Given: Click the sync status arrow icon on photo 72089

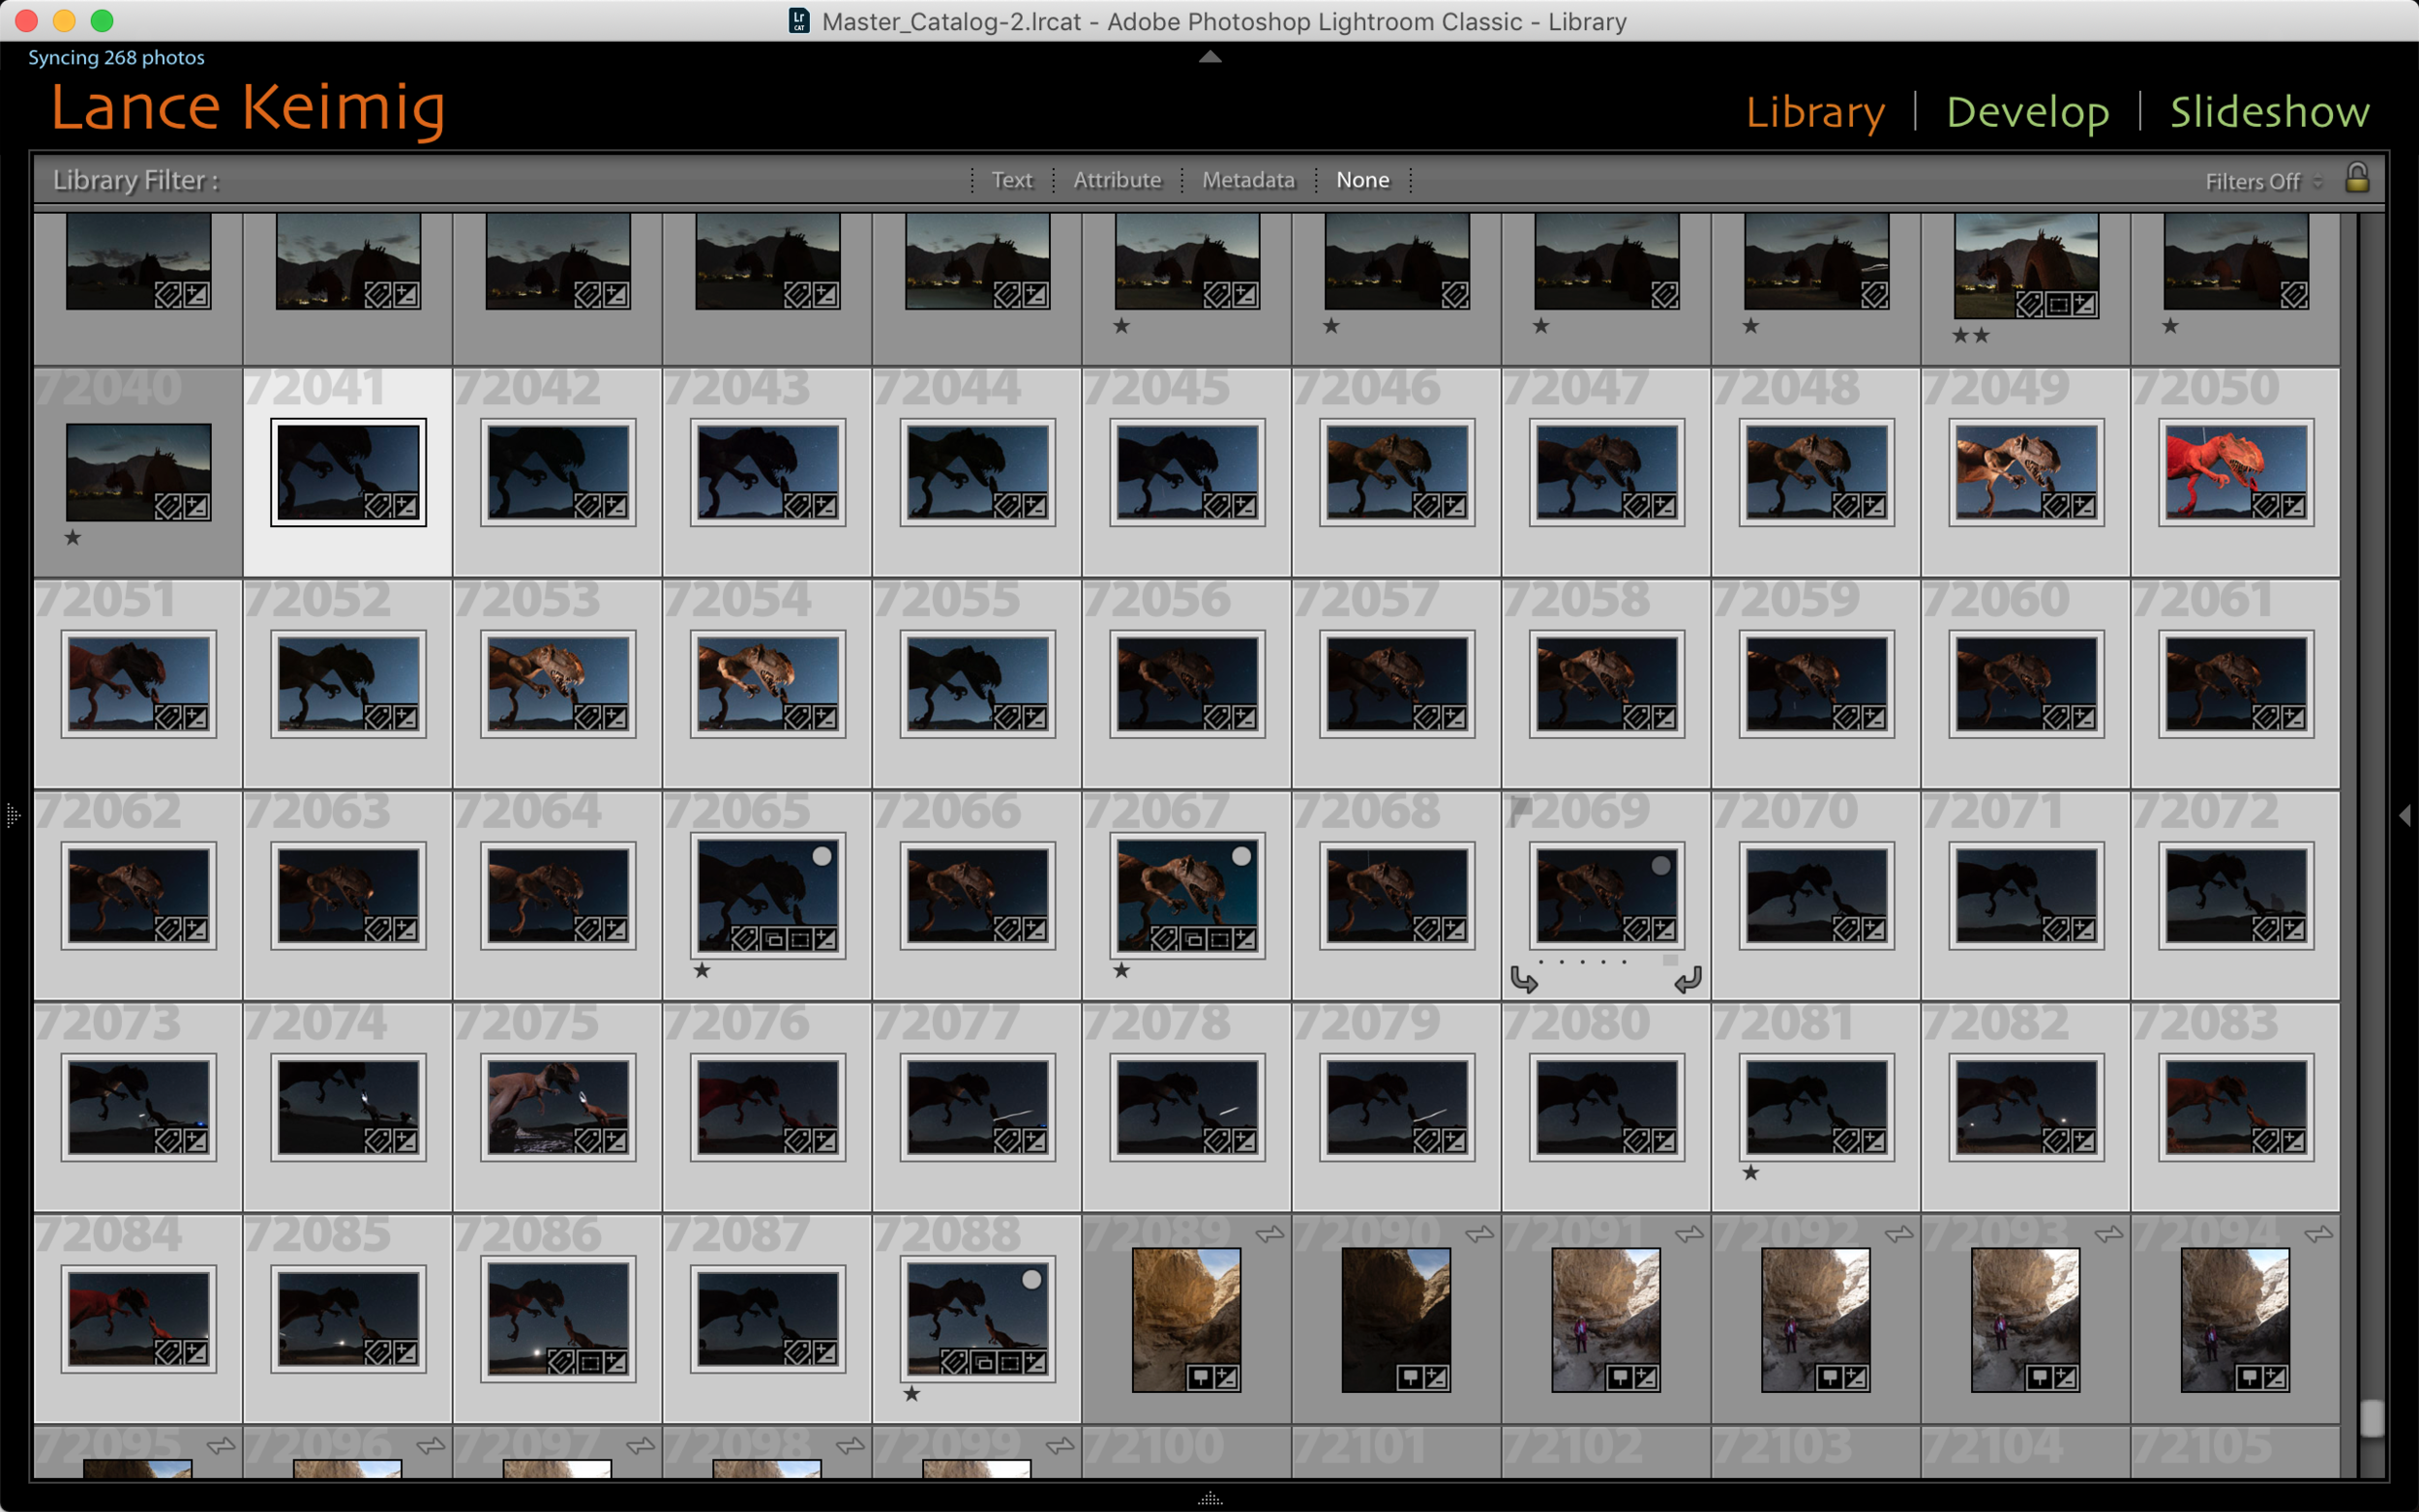Looking at the screenshot, I should click(x=1270, y=1235).
